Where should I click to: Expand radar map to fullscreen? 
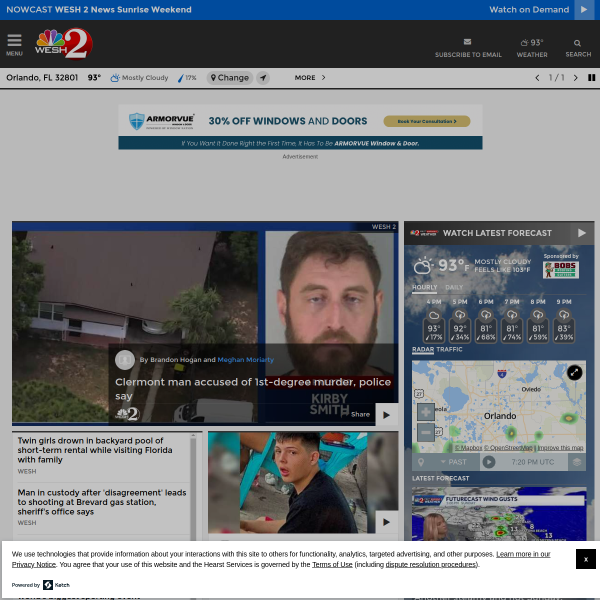(574, 372)
